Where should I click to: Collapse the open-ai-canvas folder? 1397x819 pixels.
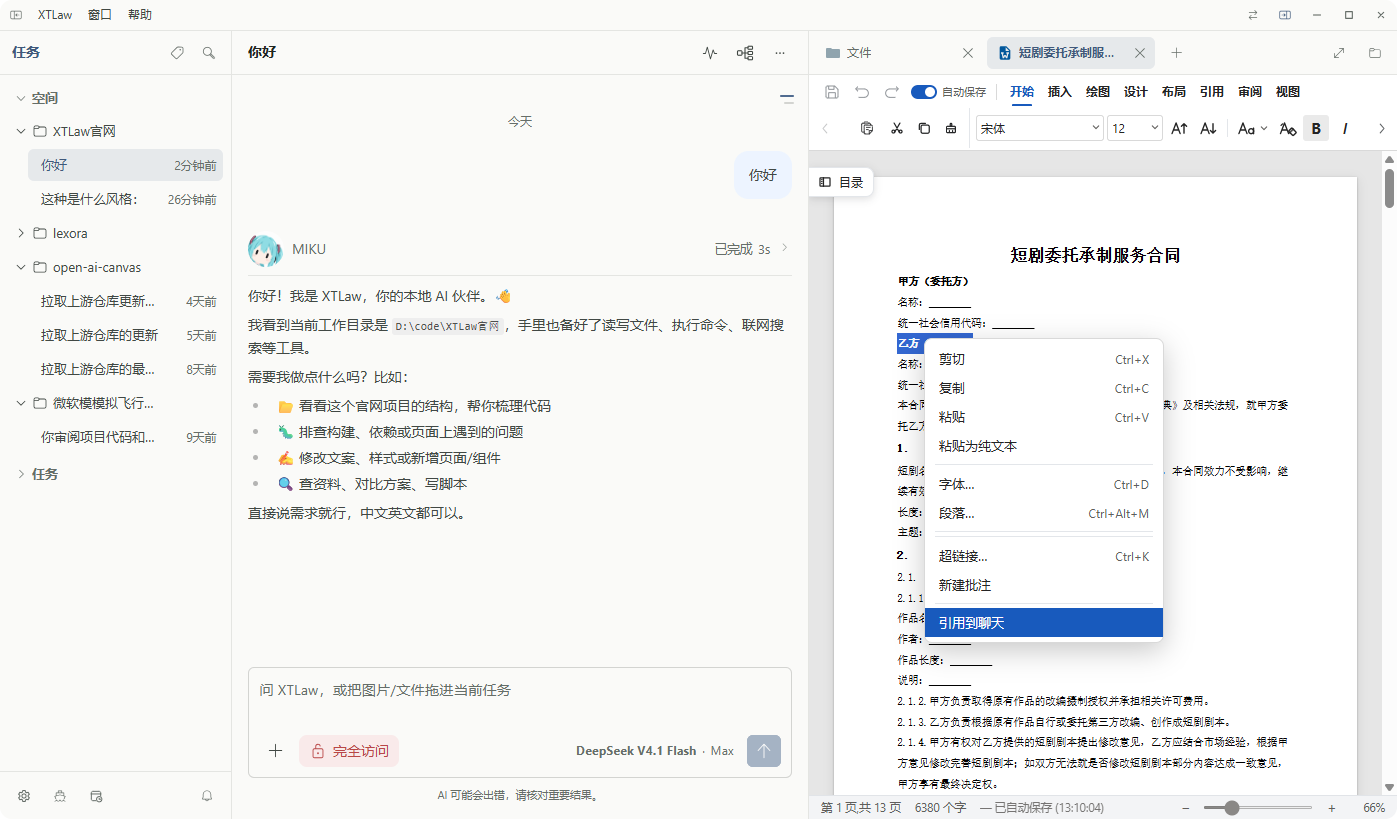(x=22, y=267)
